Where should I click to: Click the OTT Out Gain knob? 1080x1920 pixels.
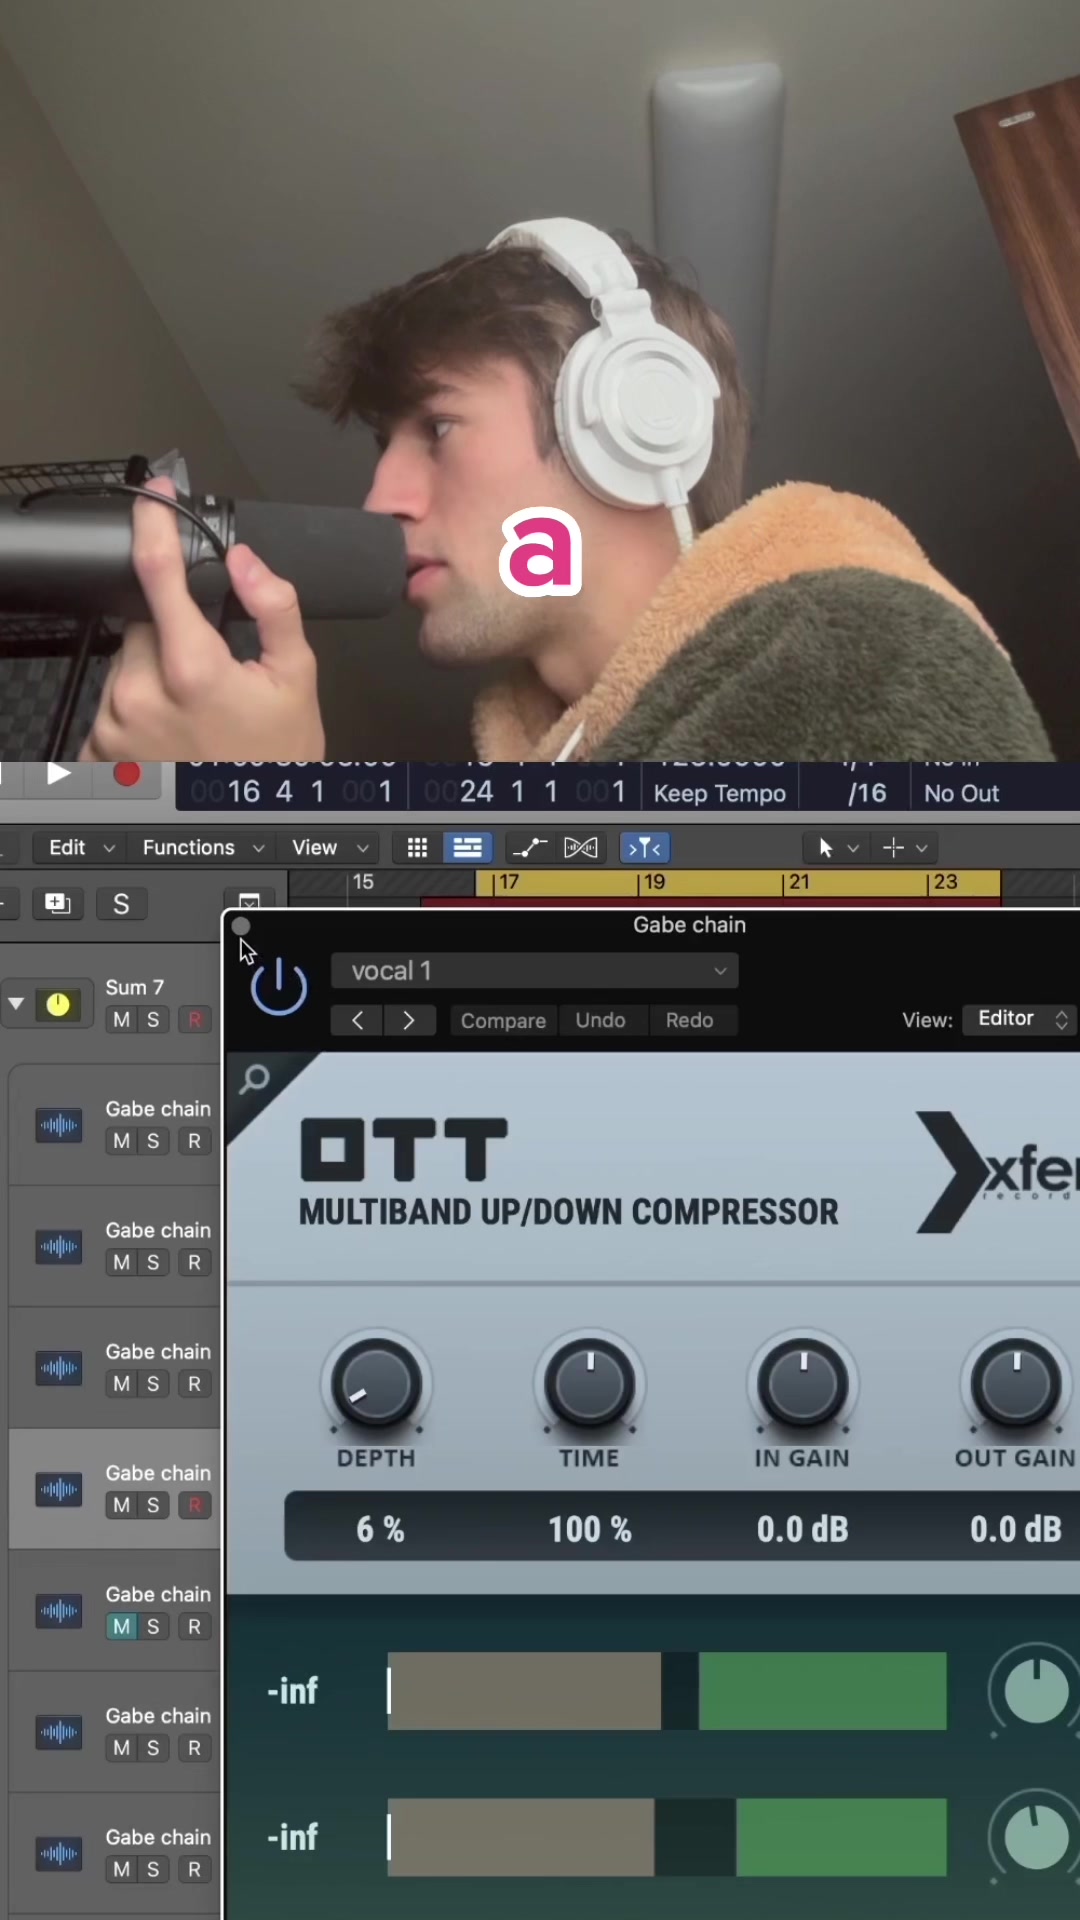pyautogui.click(x=1015, y=1384)
